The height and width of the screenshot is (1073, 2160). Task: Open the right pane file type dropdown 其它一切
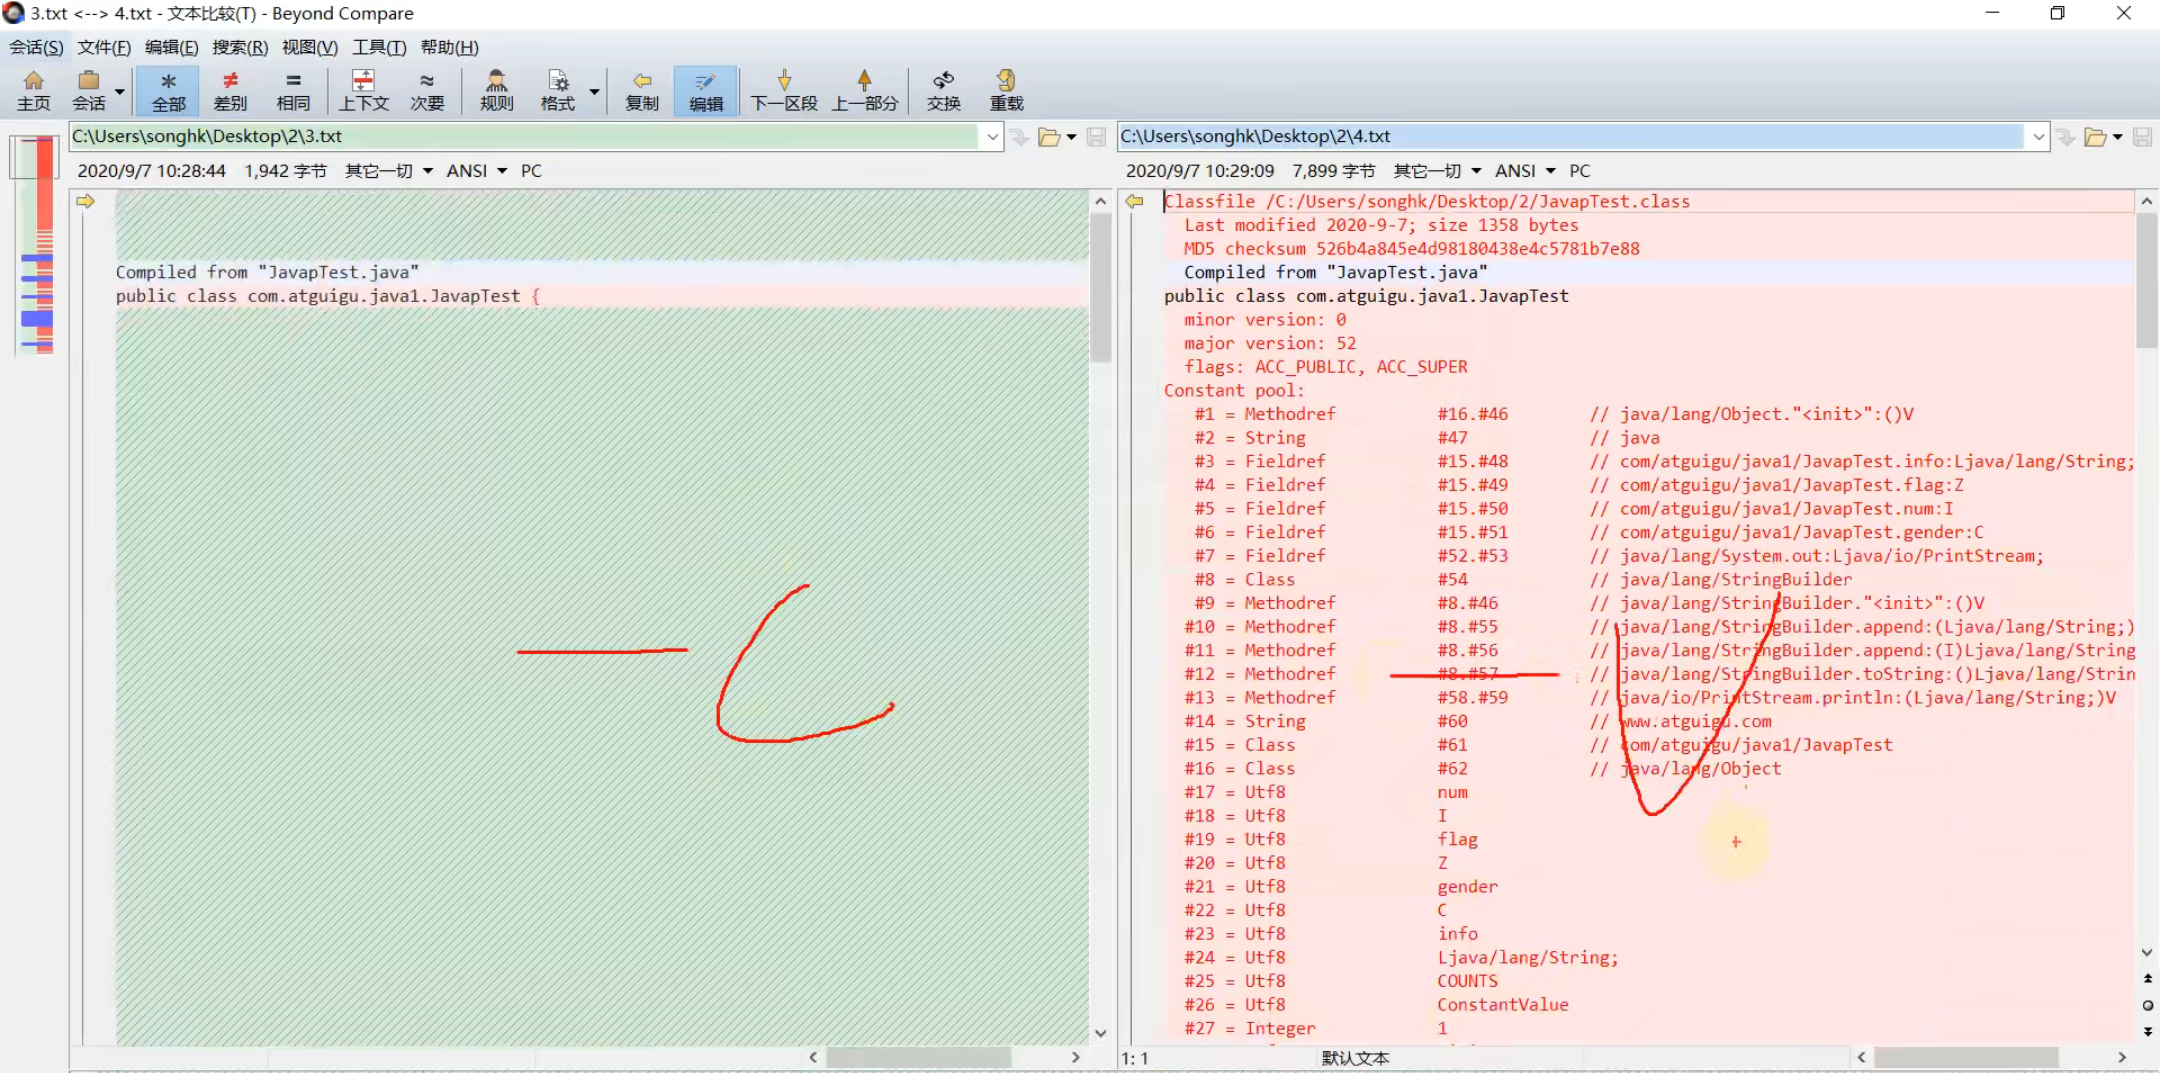click(1437, 171)
